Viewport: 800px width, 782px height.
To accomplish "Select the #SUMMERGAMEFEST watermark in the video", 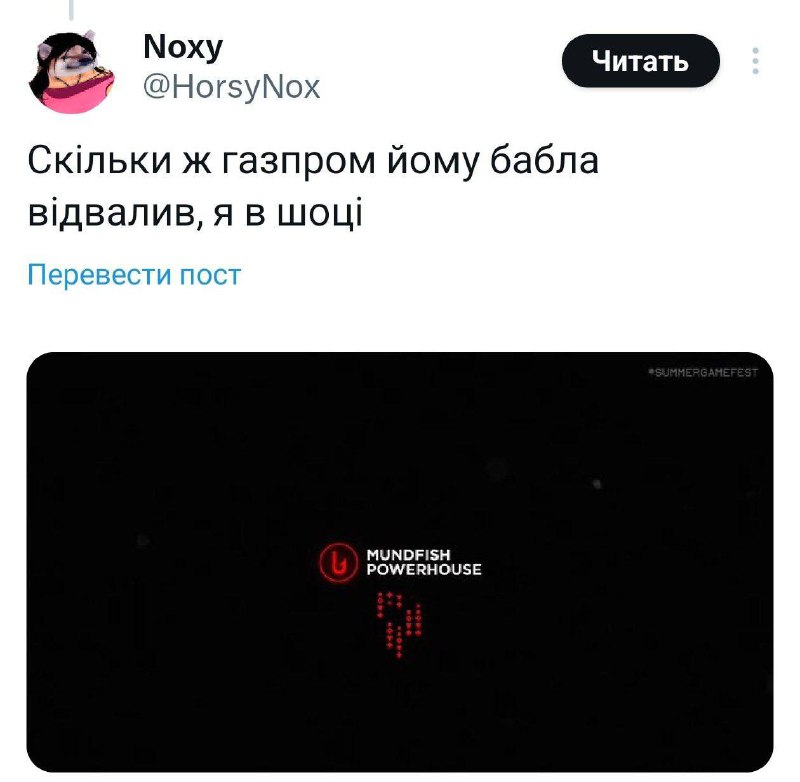I will pos(703,372).
